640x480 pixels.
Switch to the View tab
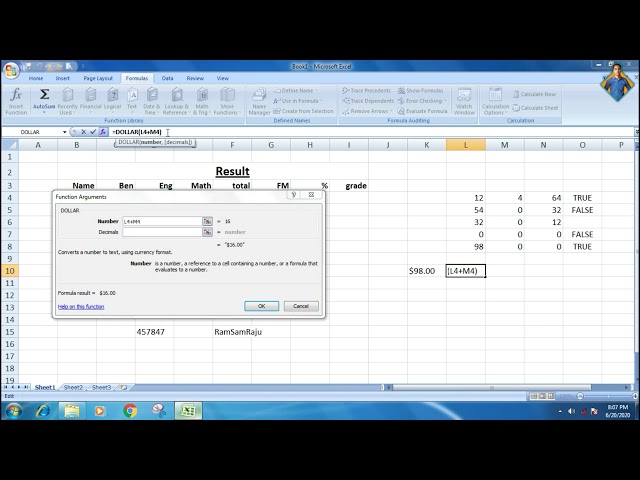tap(222, 78)
